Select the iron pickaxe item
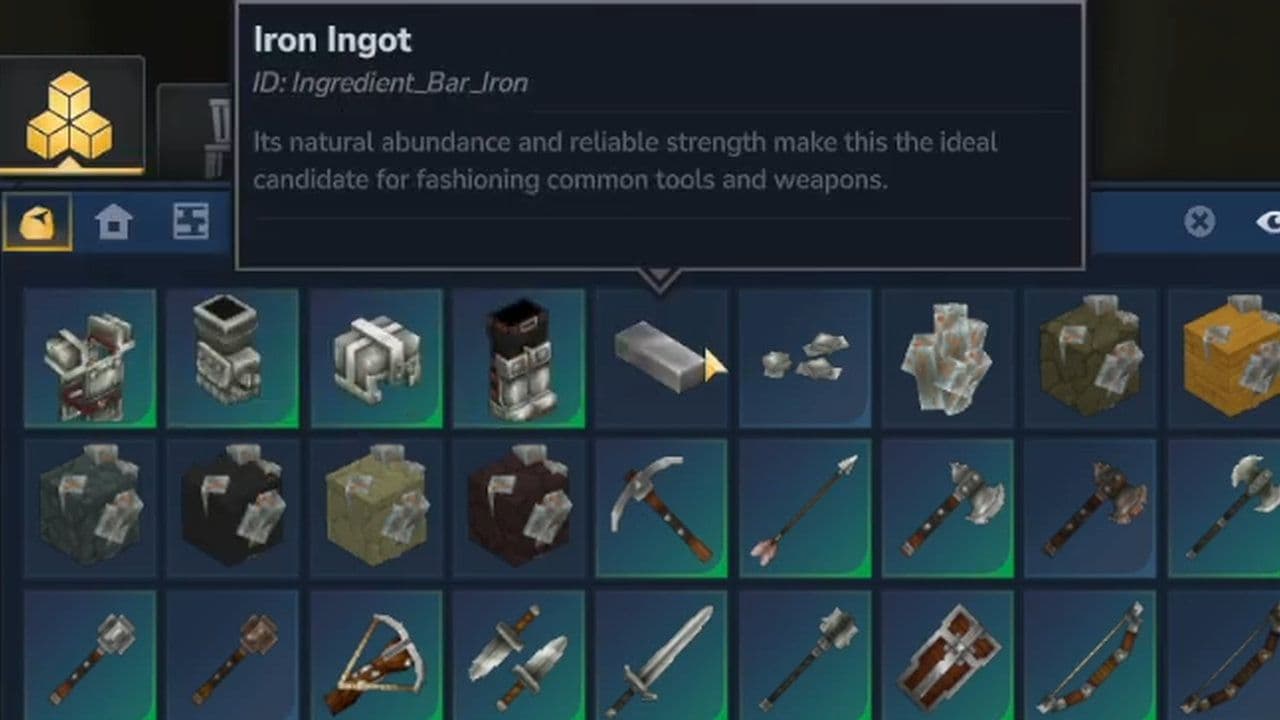 tap(661, 508)
